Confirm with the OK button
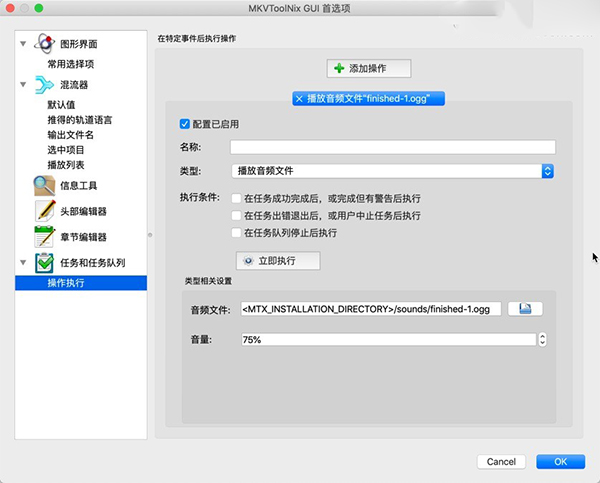Screen dimensions: 600x483 (x=561, y=462)
